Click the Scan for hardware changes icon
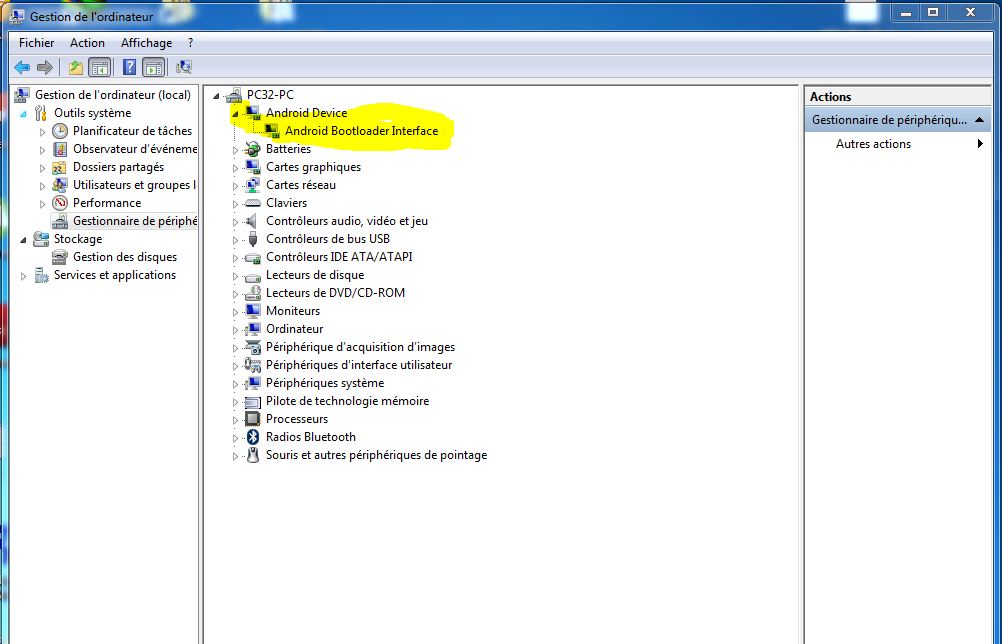The image size is (1002, 644). tap(184, 67)
